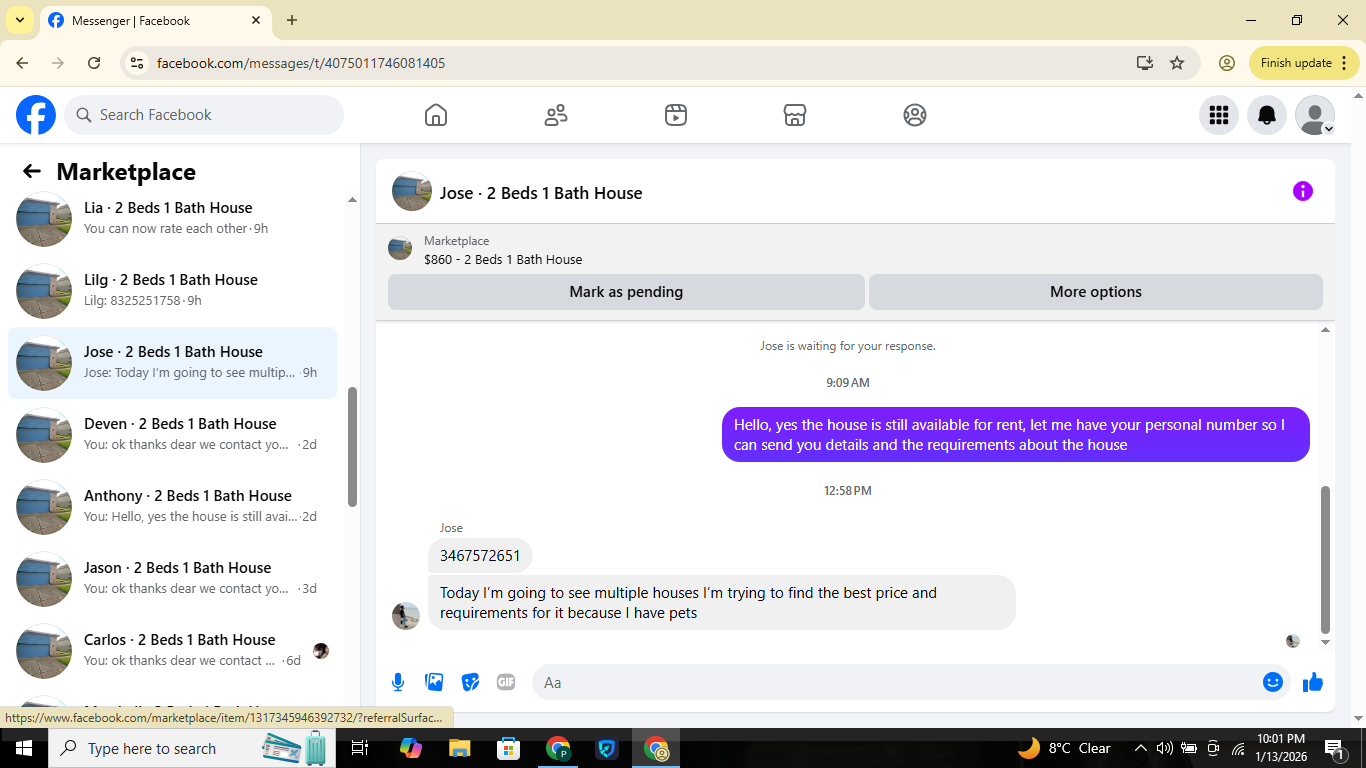Open conversation information purple icon
Viewport: 1366px width, 768px height.
1303,191
